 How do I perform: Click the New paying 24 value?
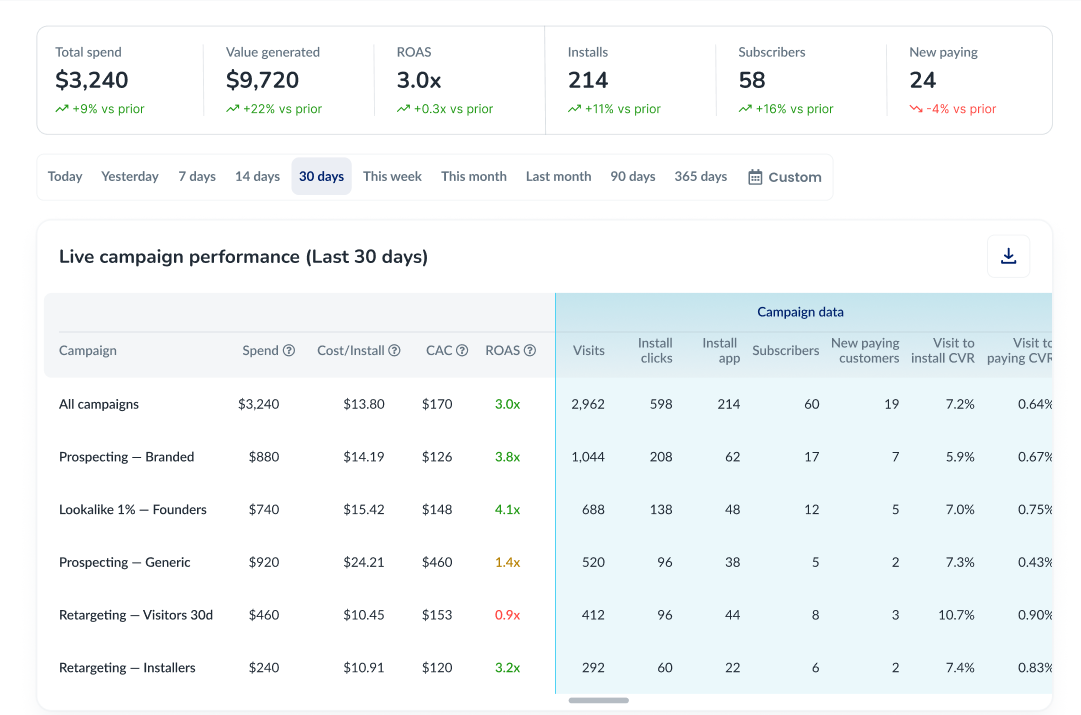[922, 80]
